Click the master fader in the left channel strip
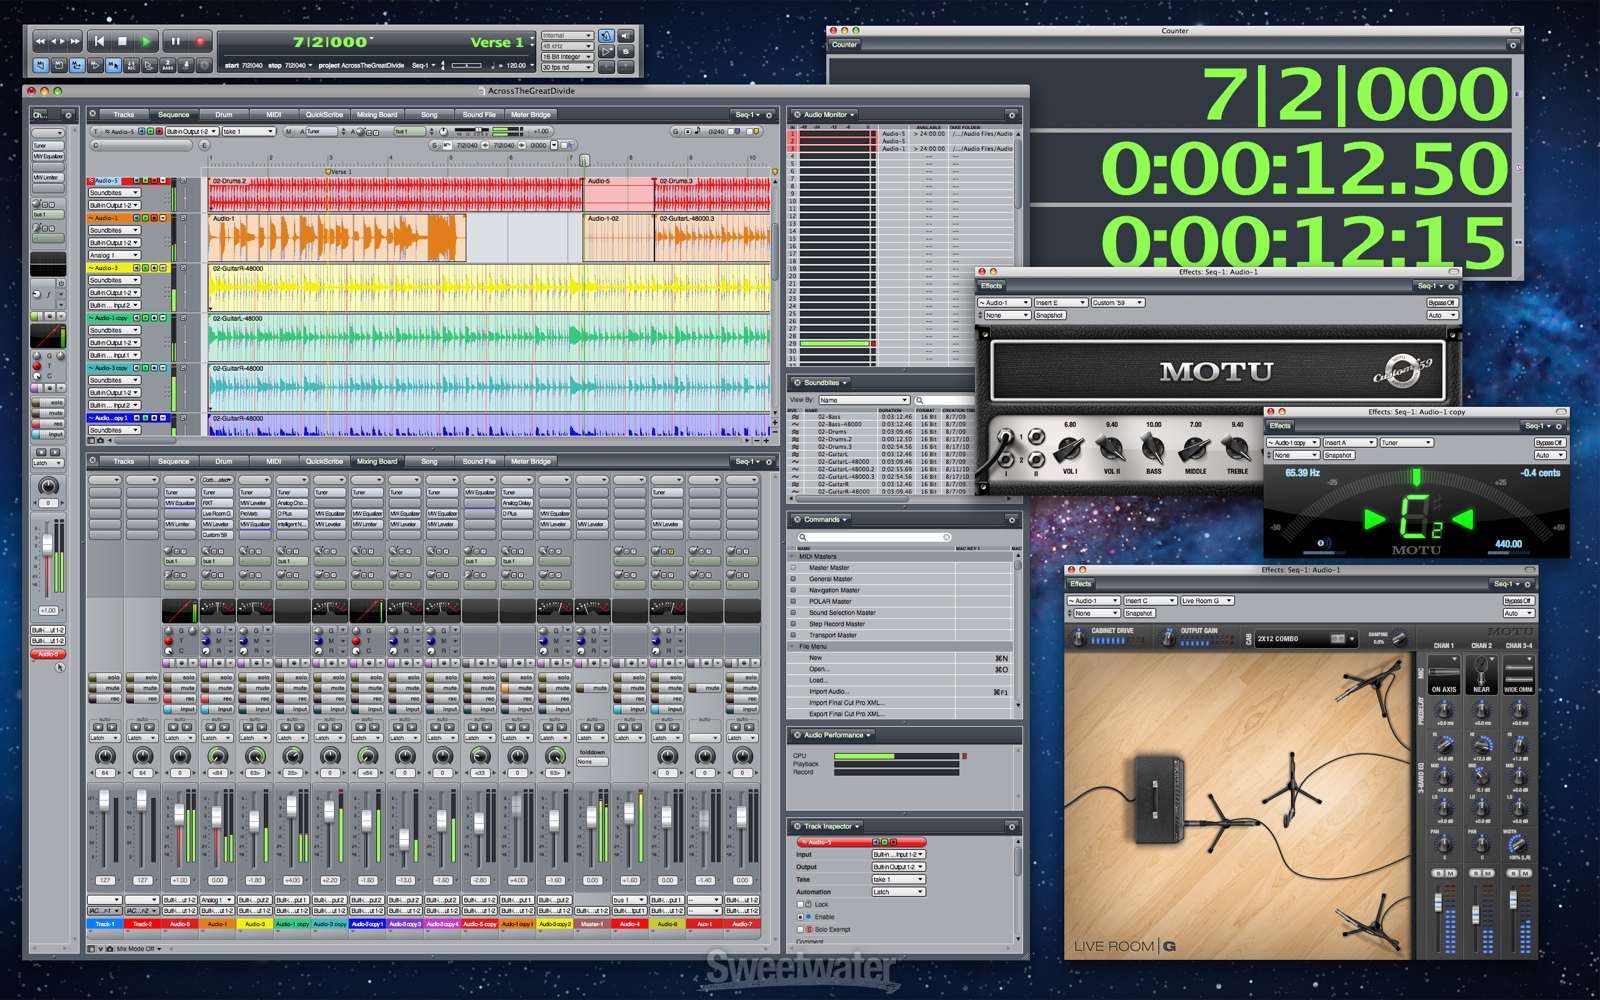 pos(47,545)
